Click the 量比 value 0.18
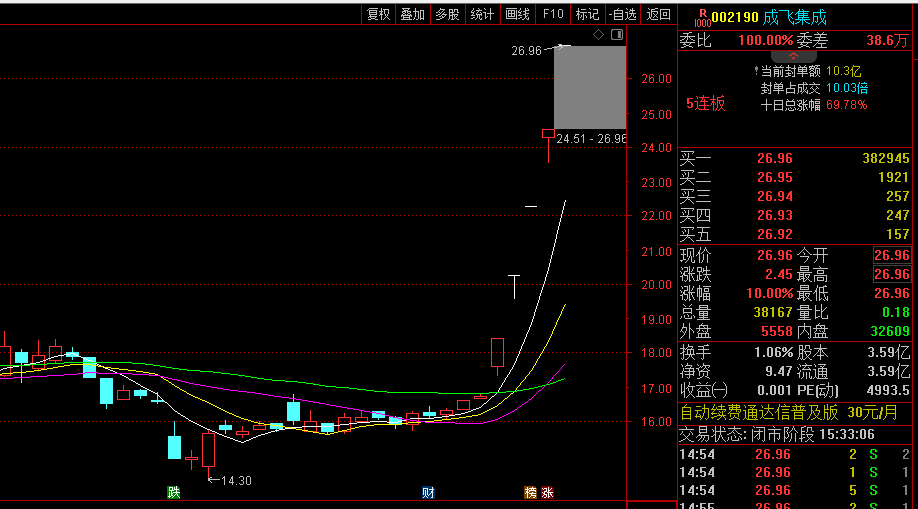 tap(896, 312)
